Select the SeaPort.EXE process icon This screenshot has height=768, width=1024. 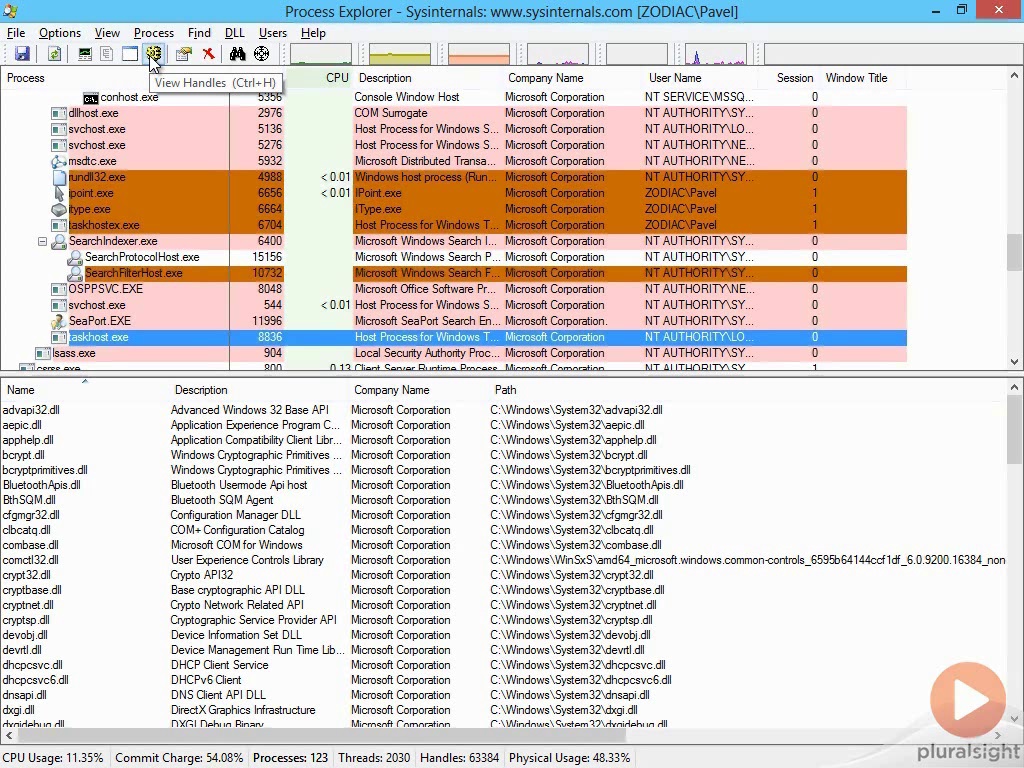click(59, 321)
